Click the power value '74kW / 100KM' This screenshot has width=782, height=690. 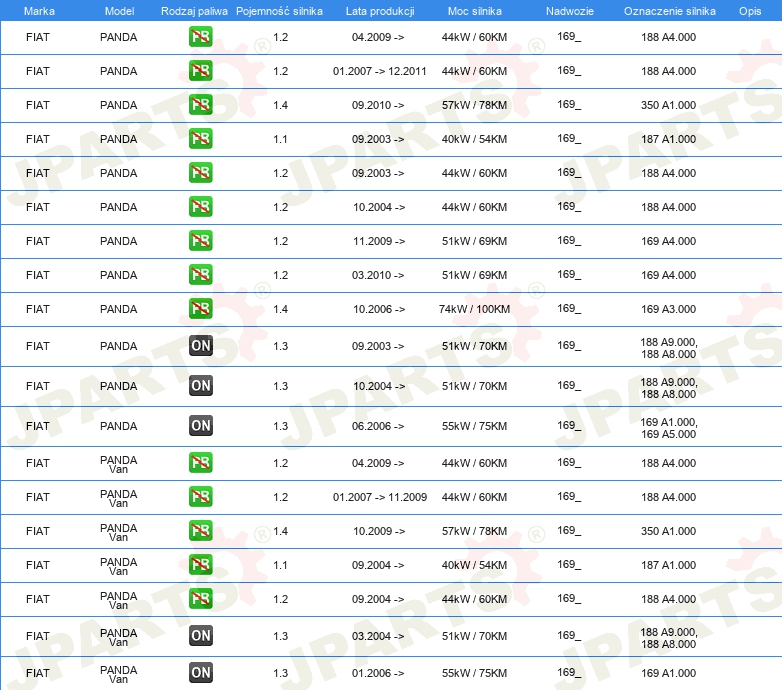(x=474, y=309)
